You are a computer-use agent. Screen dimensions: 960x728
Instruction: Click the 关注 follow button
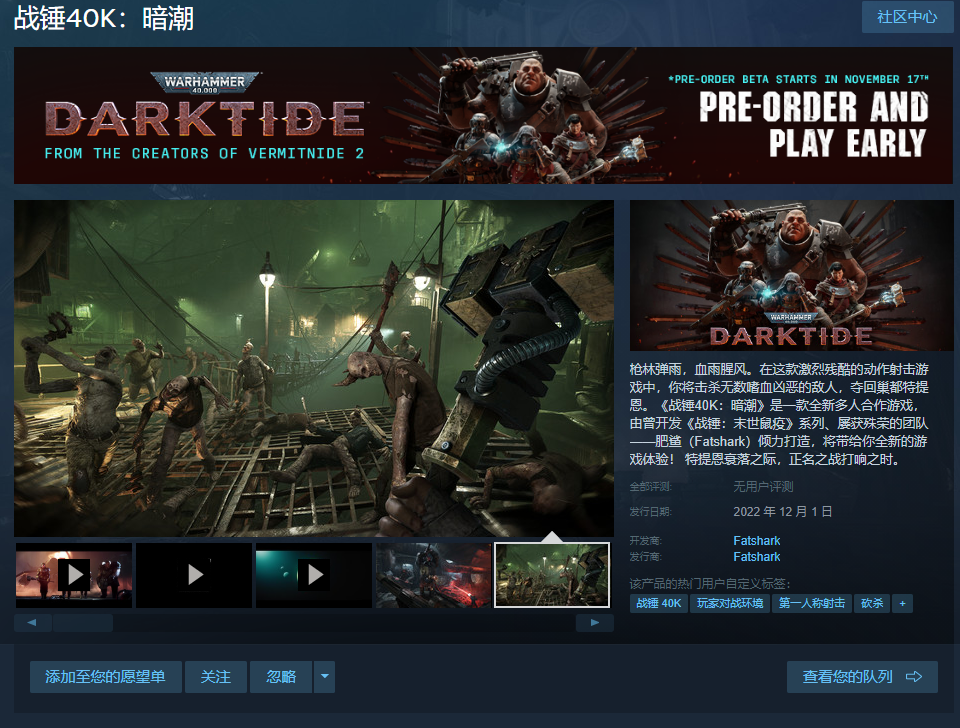coord(216,677)
